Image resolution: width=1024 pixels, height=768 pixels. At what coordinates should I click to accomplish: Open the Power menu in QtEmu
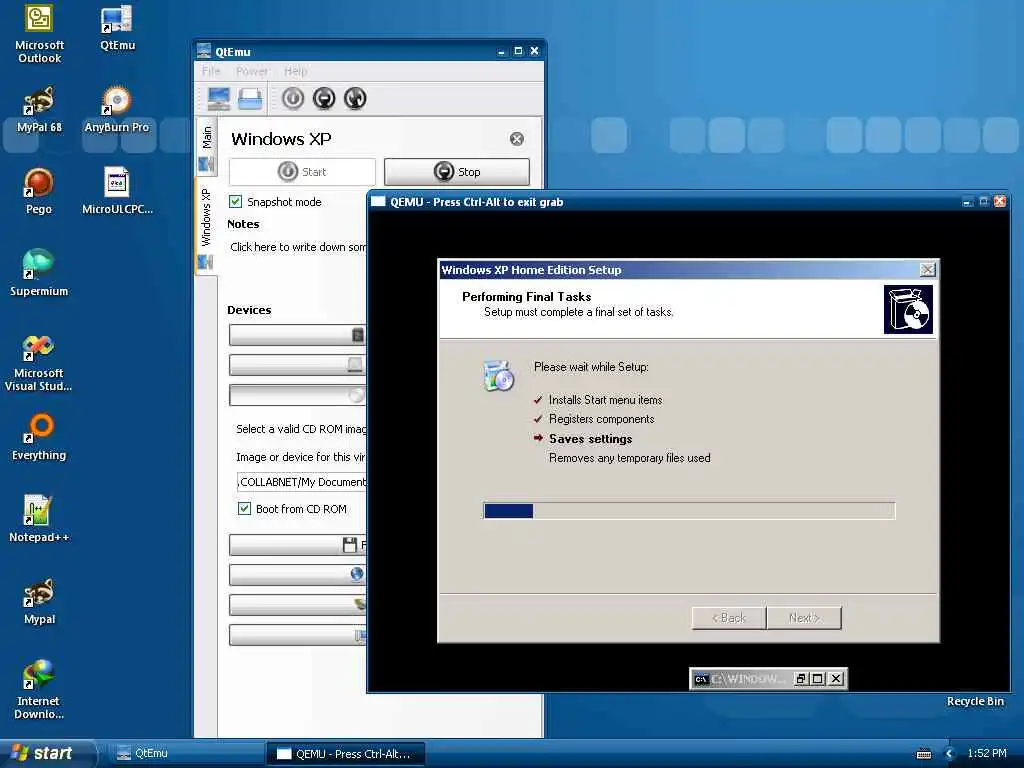point(252,71)
